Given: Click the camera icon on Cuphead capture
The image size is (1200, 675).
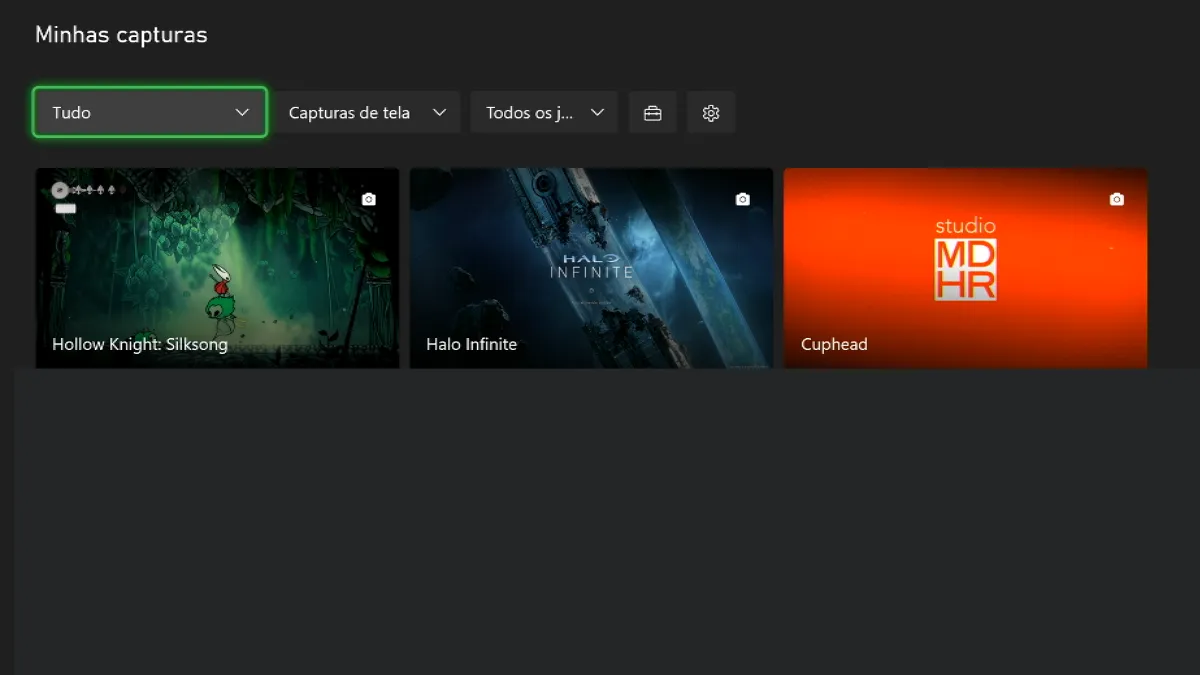Looking at the screenshot, I should pyautogui.click(x=1117, y=199).
